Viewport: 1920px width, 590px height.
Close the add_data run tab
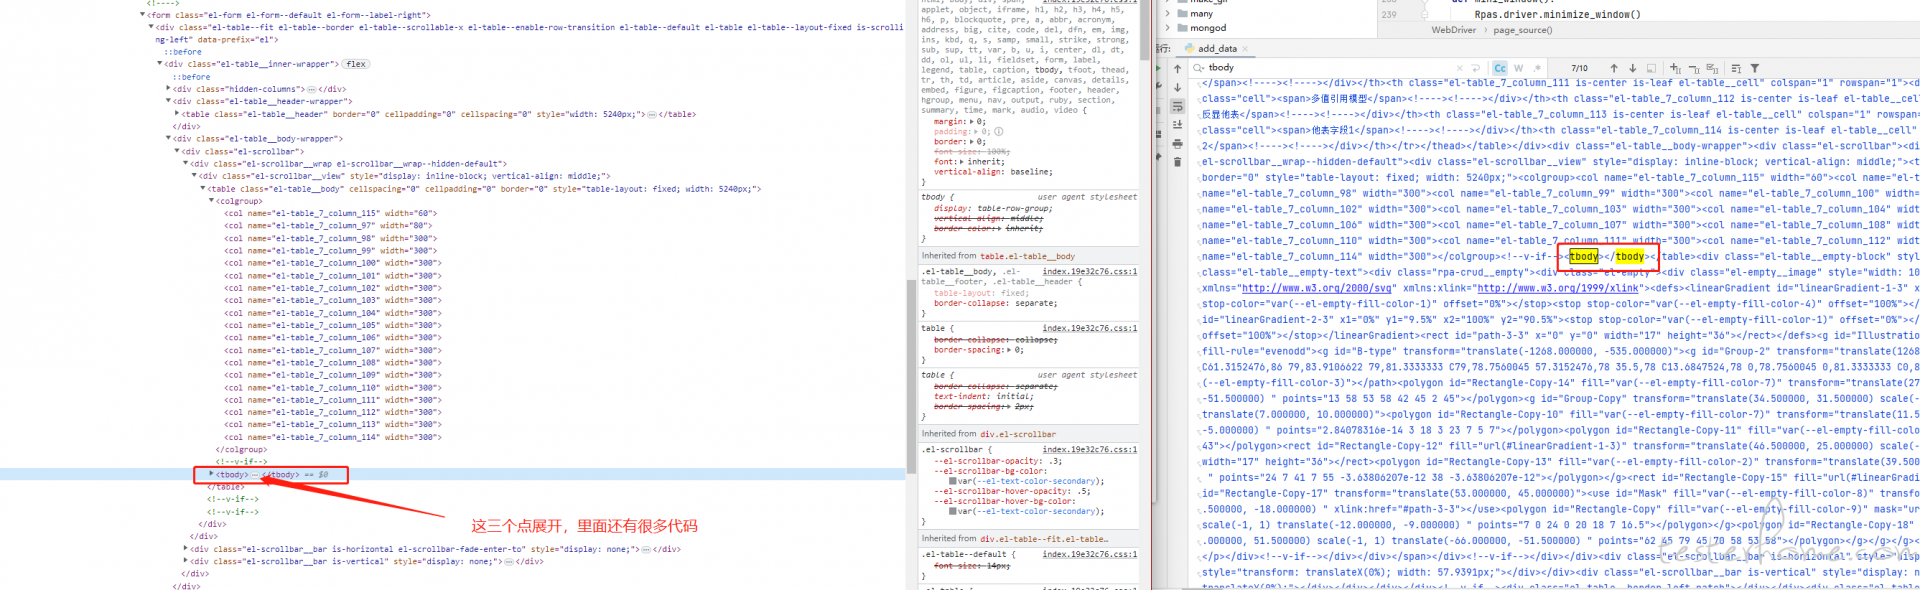point(1245,48)
